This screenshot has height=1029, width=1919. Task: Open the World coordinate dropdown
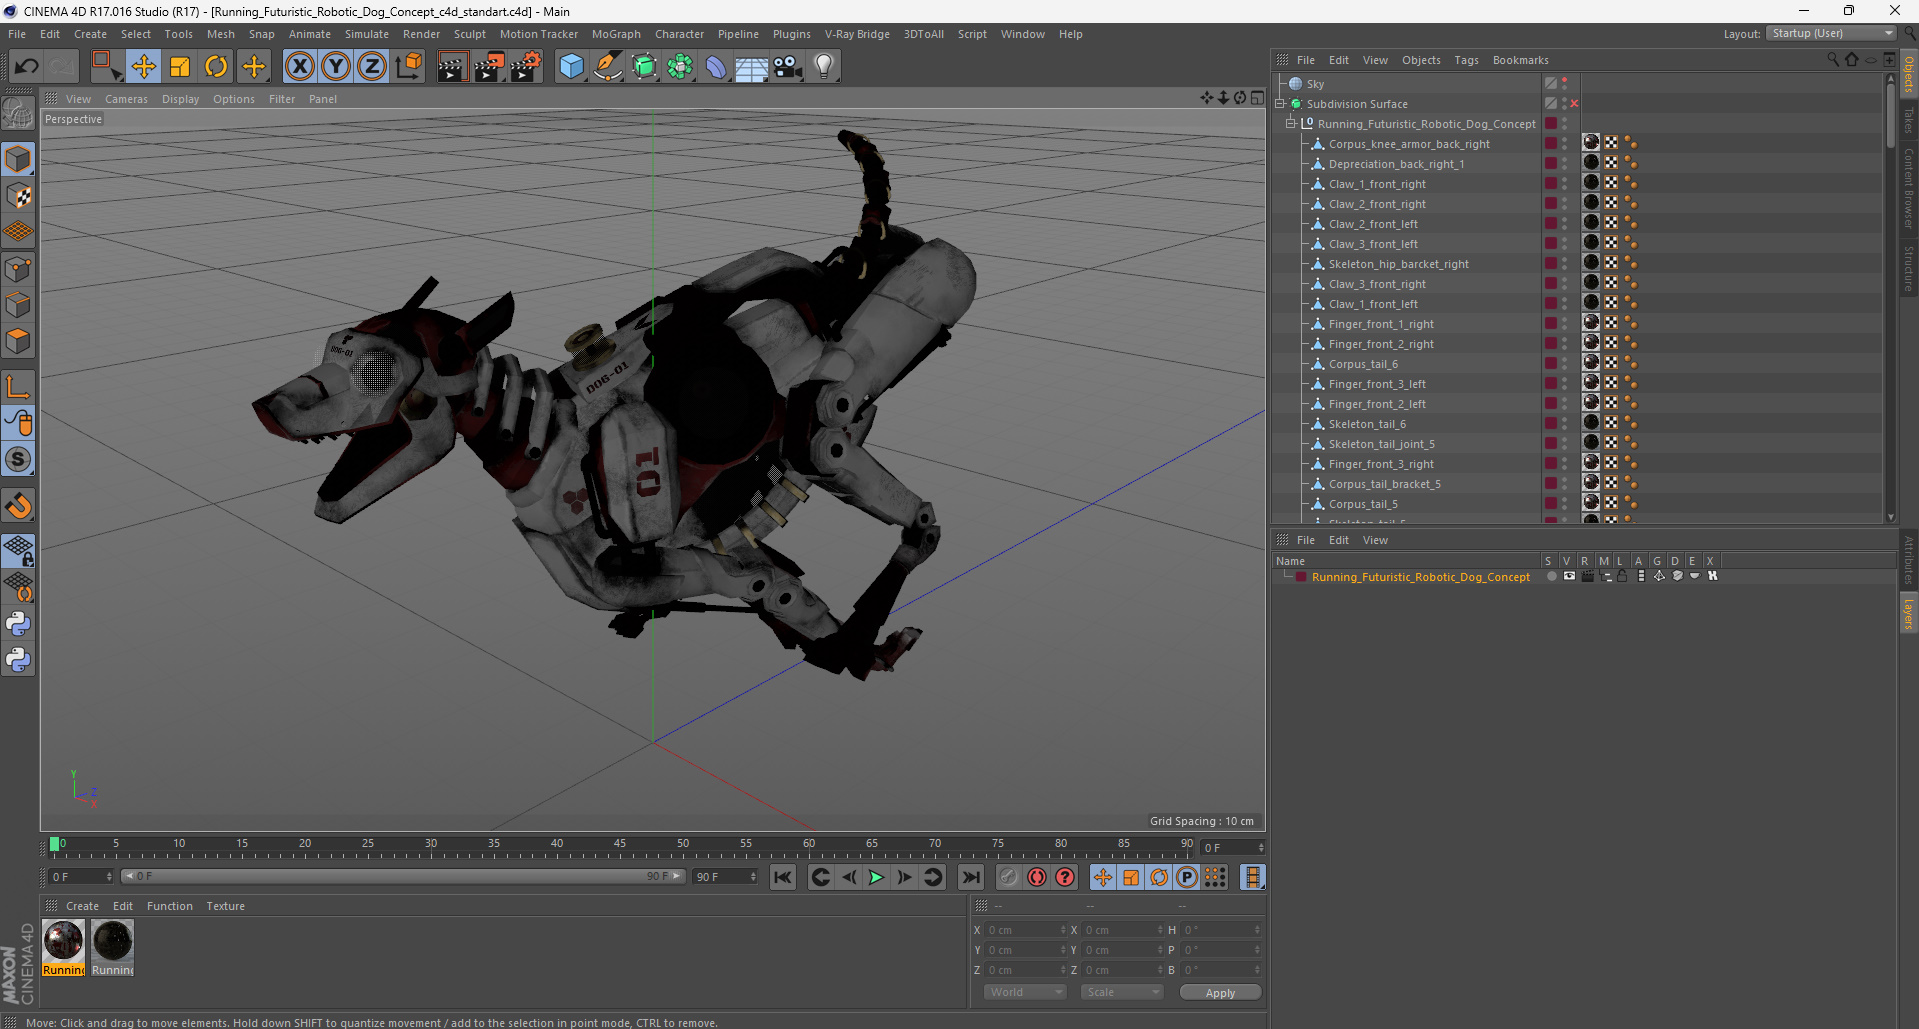1025,992
